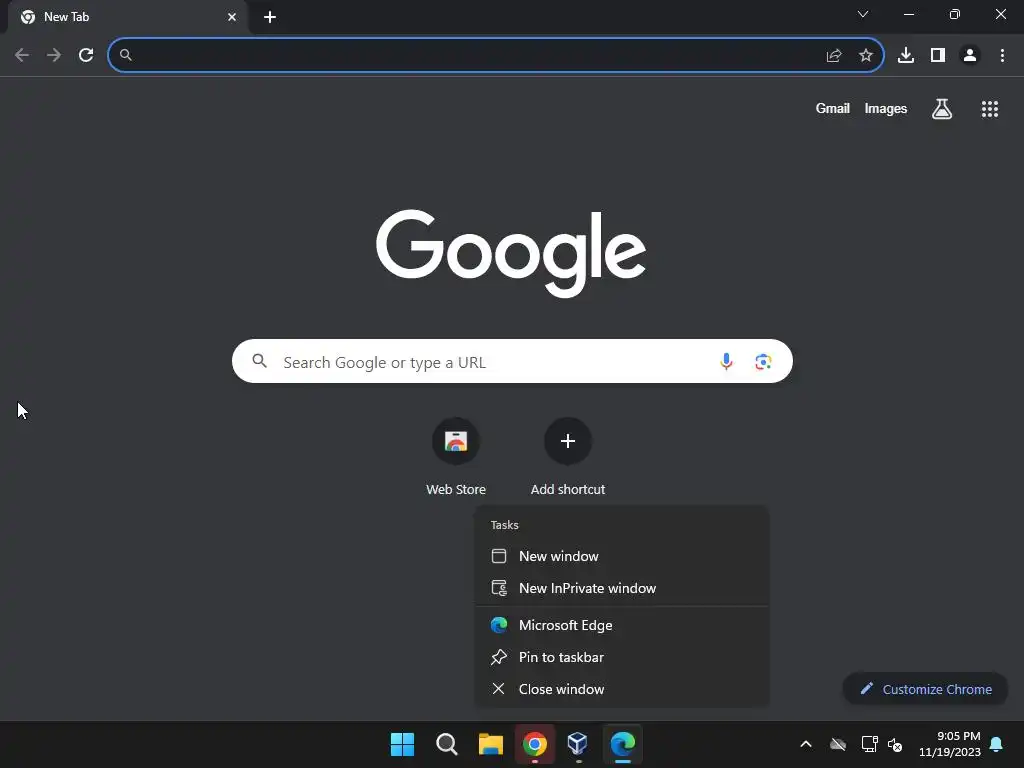Open the Gmail link
1024x768 pixels.
click(x=833, y=108)
